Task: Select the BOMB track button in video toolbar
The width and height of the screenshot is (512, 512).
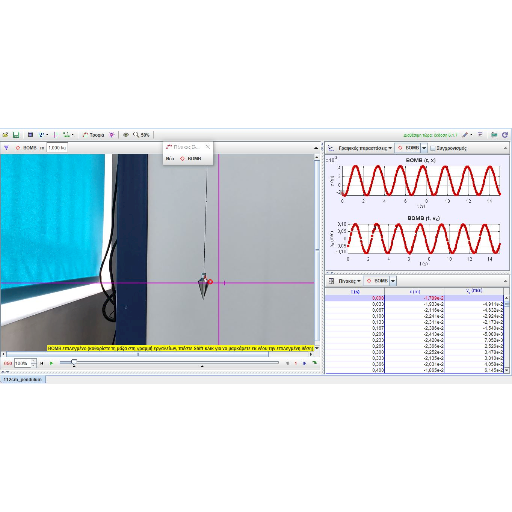Action: (27, 148)
